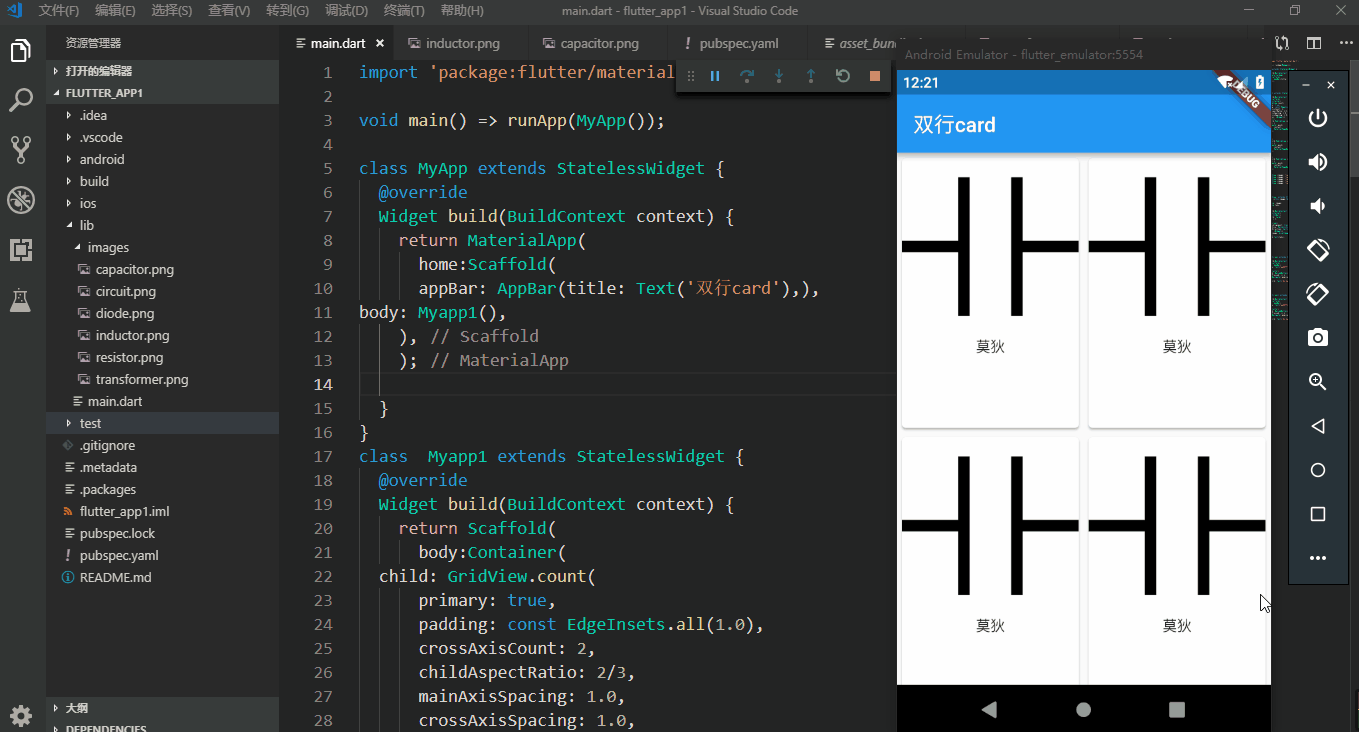Open the Extensions view in activity bar

[x=21, y=250]
